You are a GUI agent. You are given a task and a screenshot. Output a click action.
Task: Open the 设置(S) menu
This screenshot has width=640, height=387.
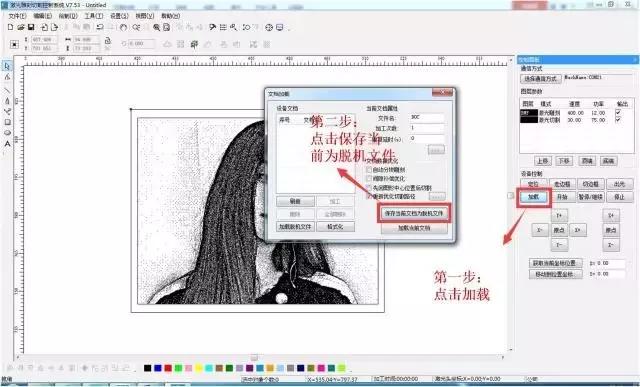[119, 16]
